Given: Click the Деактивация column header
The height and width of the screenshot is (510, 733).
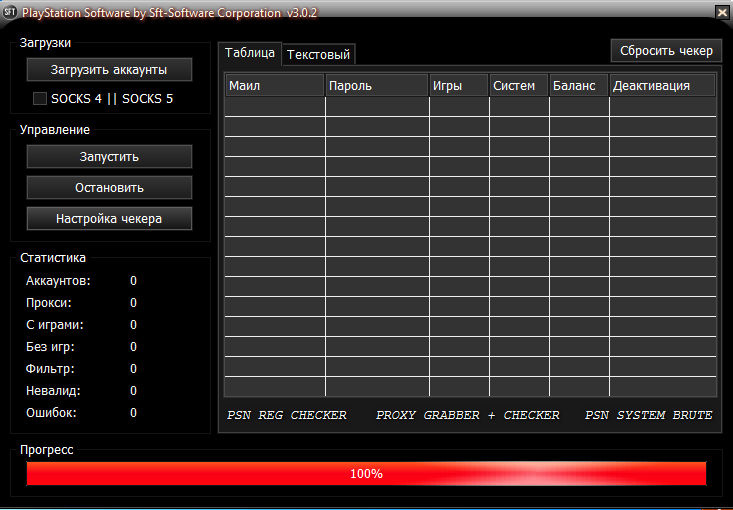Looking at the screenshot, I should [x=662, y=86].
